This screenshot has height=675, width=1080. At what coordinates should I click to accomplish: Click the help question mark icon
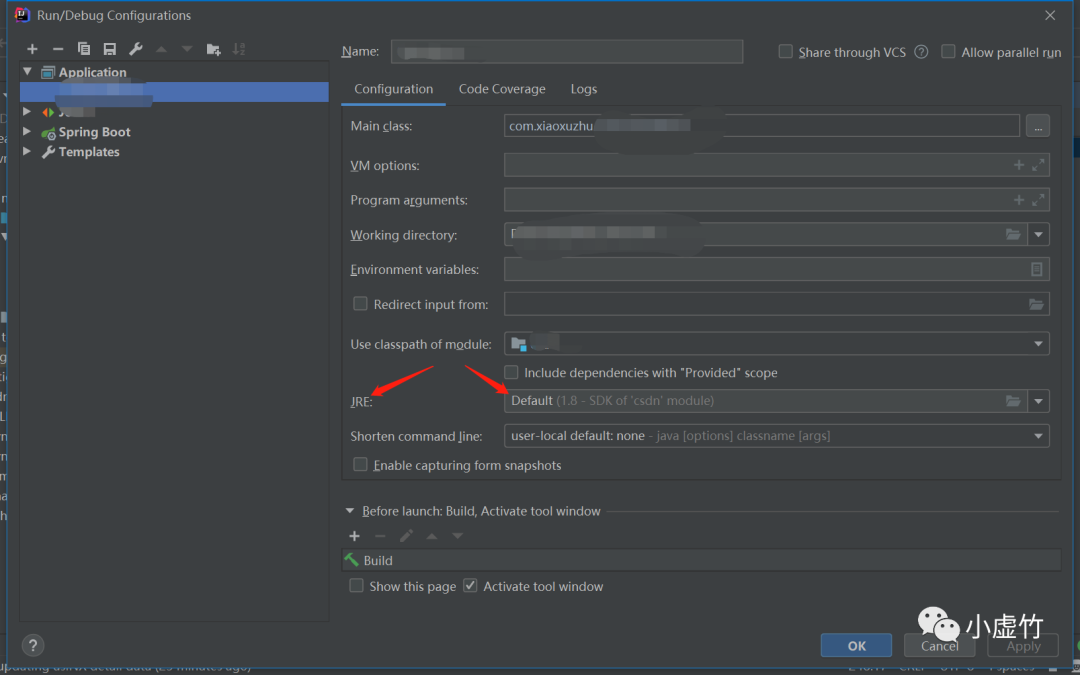pos(33,645)
